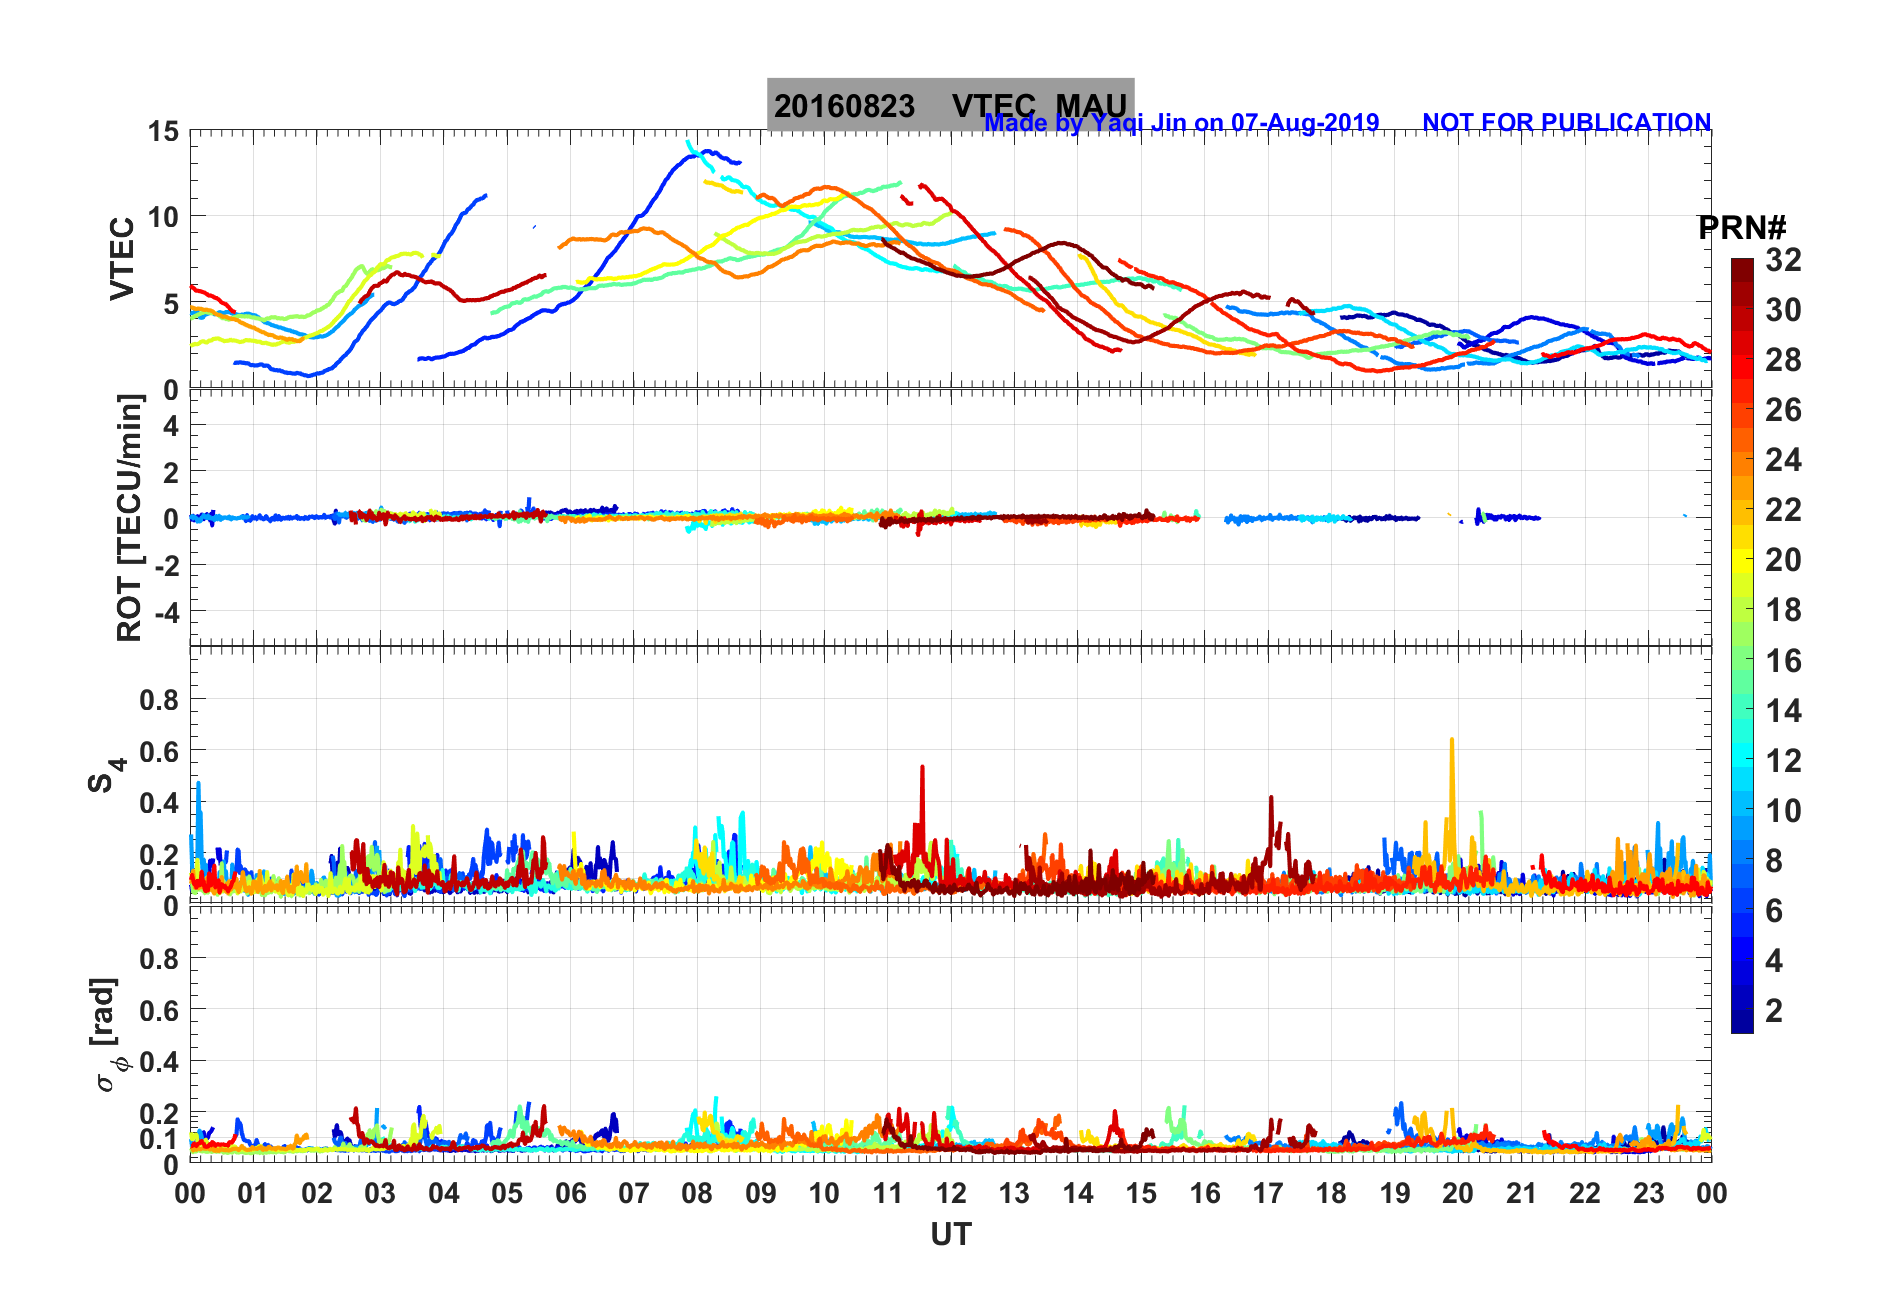This screenshot has width=1902, height=1292.
Task: Click colorbar tick label 12
Action: tap(1783, 761)
